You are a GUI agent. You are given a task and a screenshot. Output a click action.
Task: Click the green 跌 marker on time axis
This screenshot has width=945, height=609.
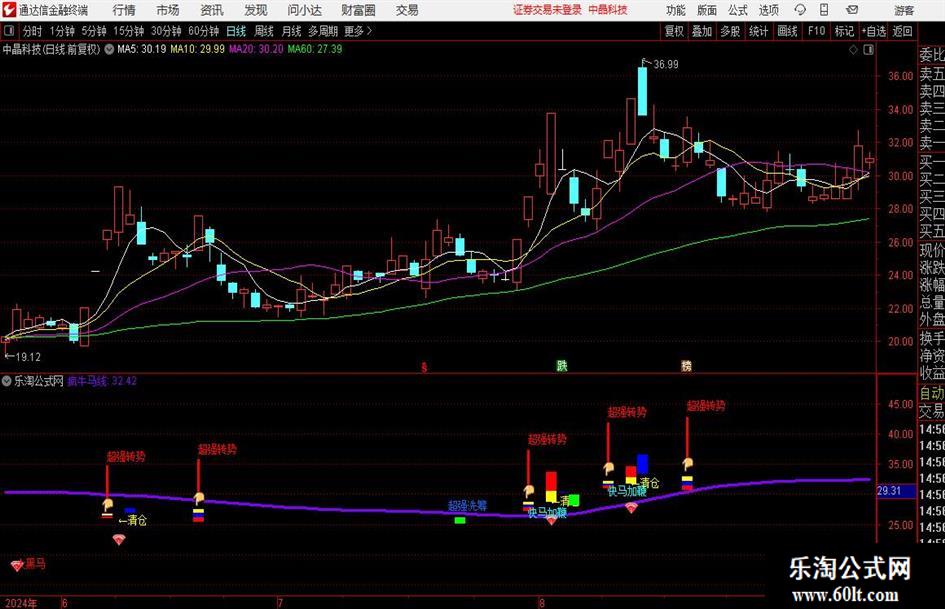click(x=562, y=365)
